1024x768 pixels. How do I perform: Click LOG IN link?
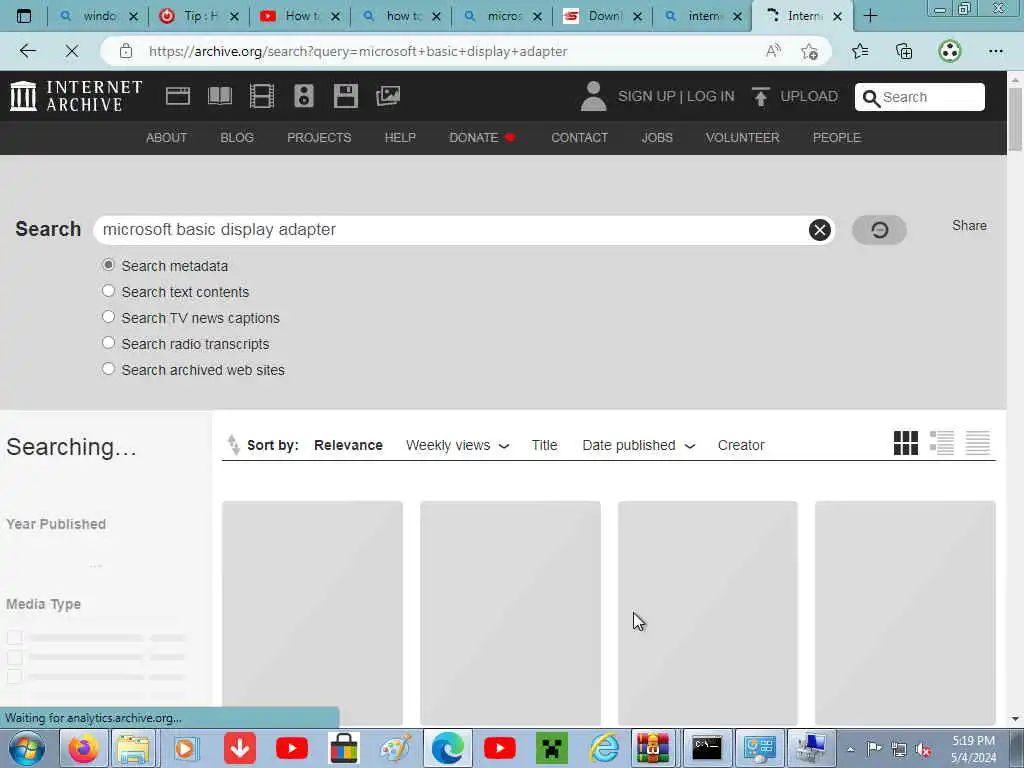pos(711,97)
